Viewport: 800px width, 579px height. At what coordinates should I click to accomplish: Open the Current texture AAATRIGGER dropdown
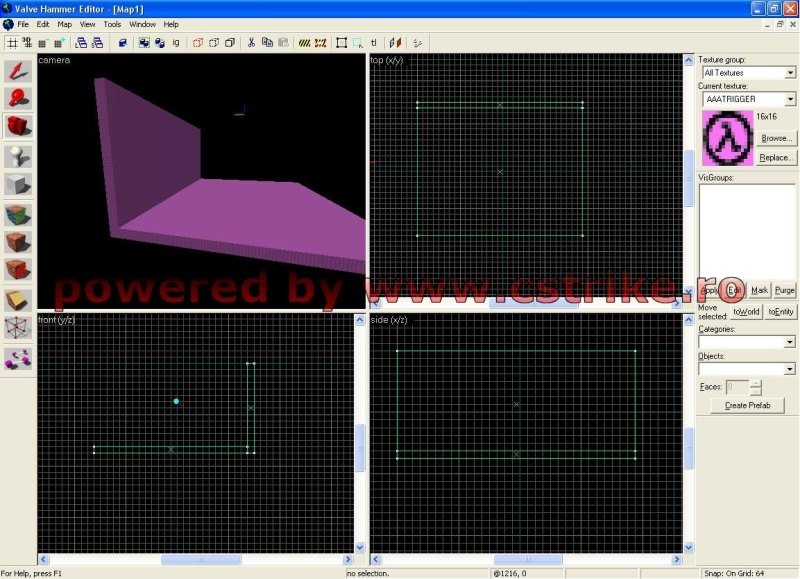tap(790, 100)
